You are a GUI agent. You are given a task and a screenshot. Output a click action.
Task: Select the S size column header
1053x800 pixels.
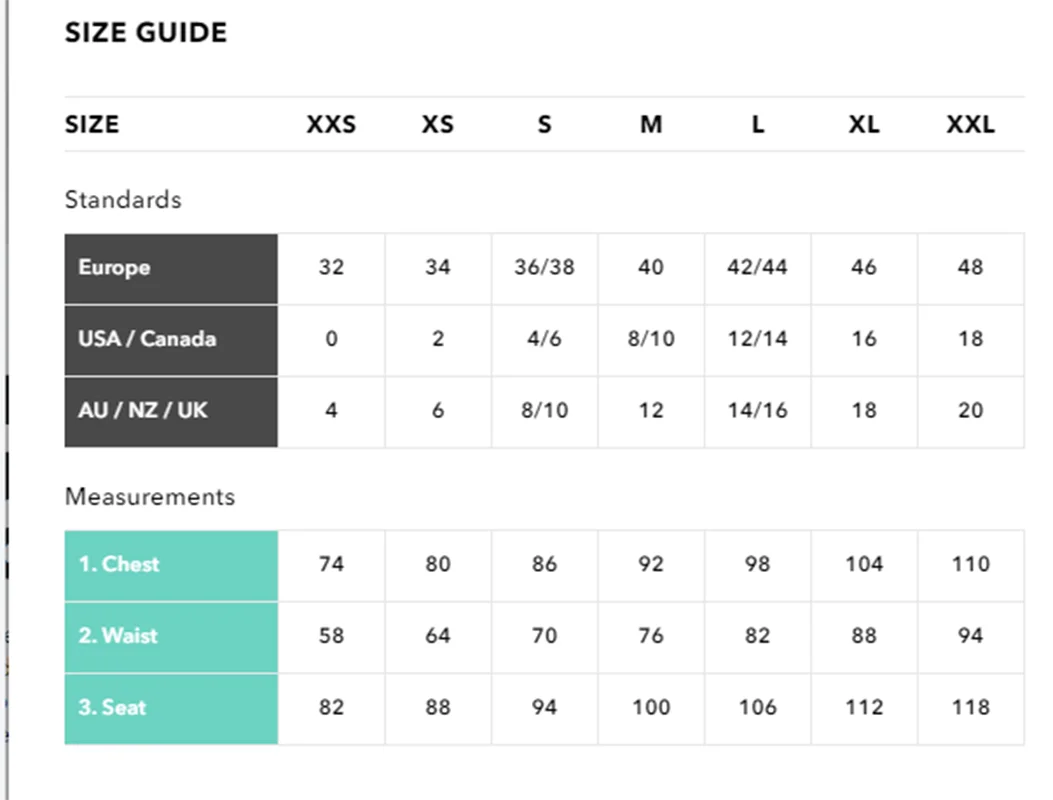544,125
